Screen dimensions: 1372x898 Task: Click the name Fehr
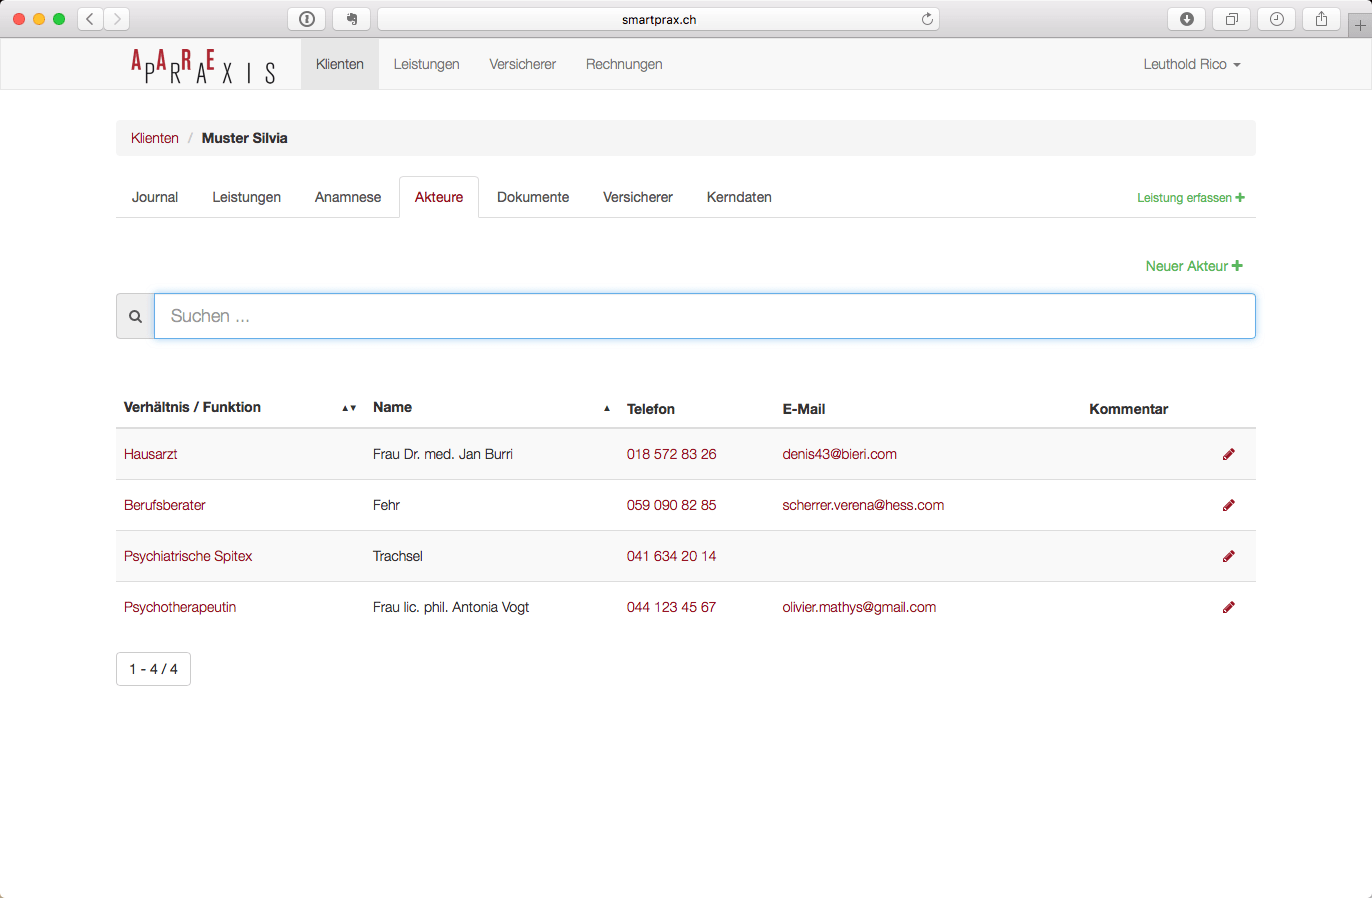387,505
